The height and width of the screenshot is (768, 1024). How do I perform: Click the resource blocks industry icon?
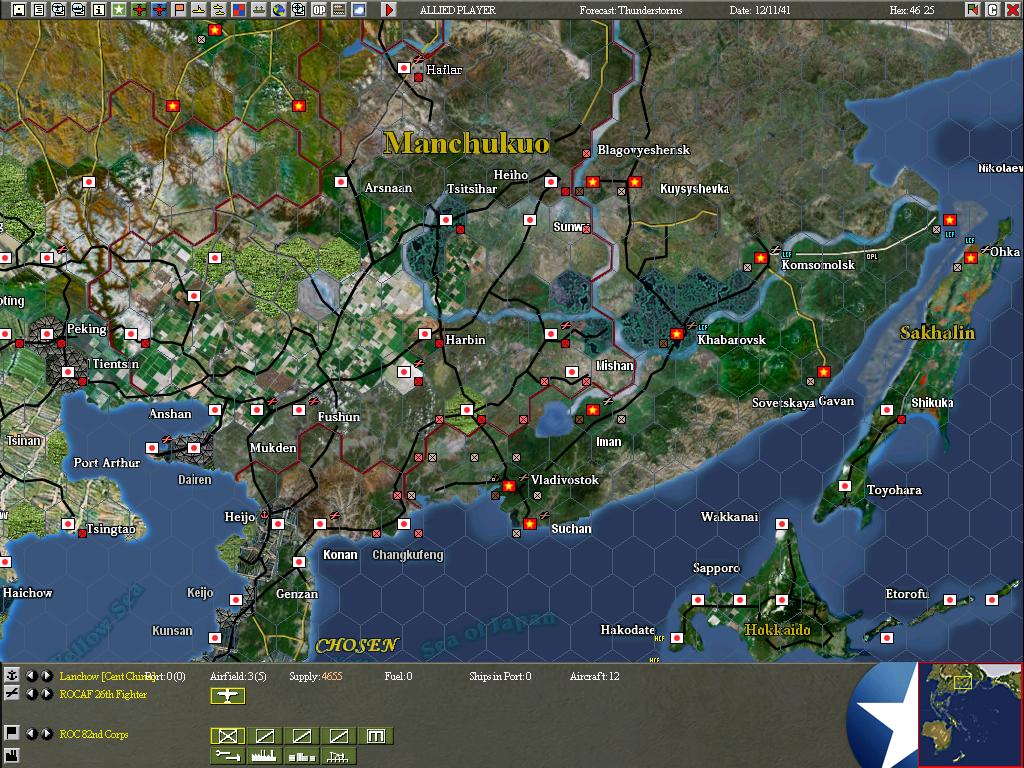point(301,756)
